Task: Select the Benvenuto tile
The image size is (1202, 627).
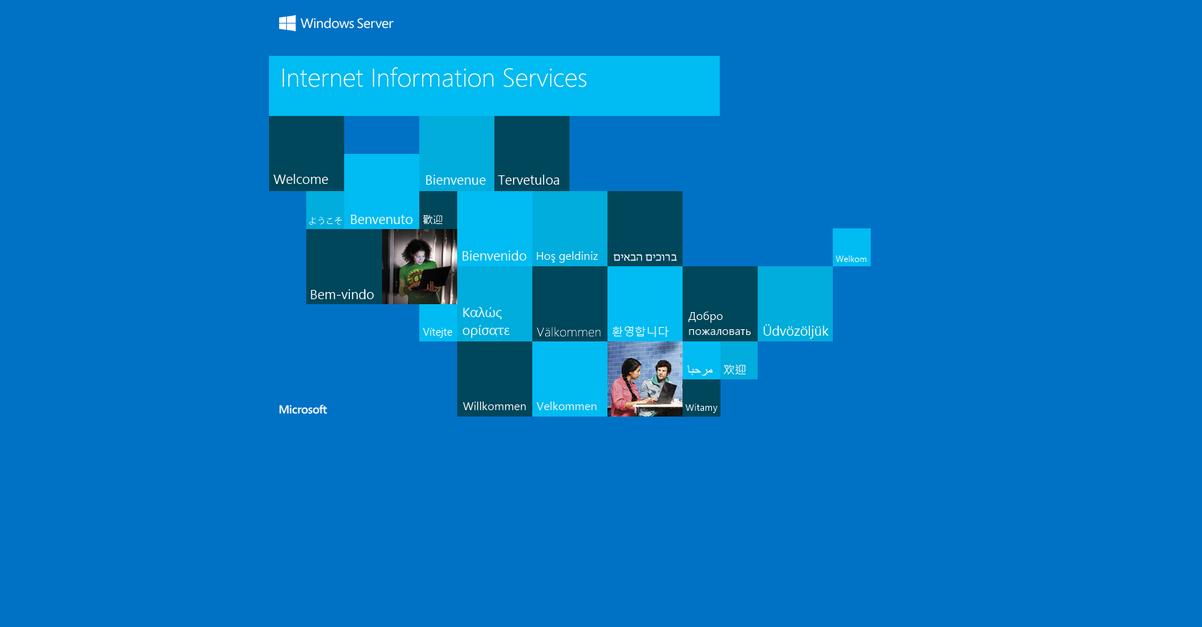Action: 381,191
